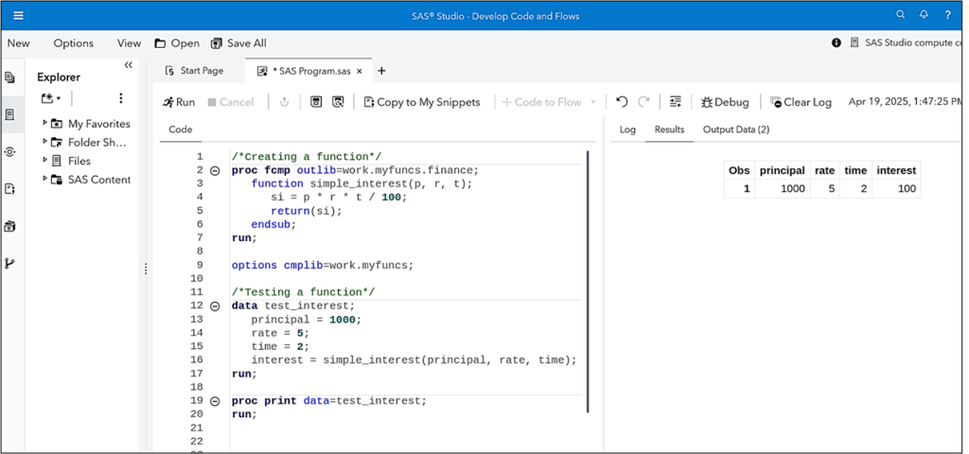Add a new tab with plus icon
This screenshot has height=454, width=969.
pyautogui.click(x=381, y=71)
